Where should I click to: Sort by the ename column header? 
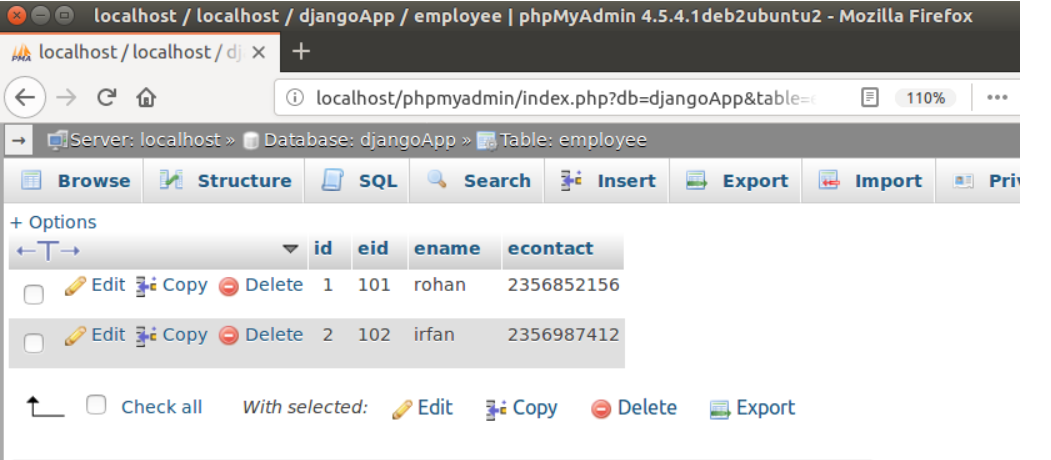click(x=447, y=248)
